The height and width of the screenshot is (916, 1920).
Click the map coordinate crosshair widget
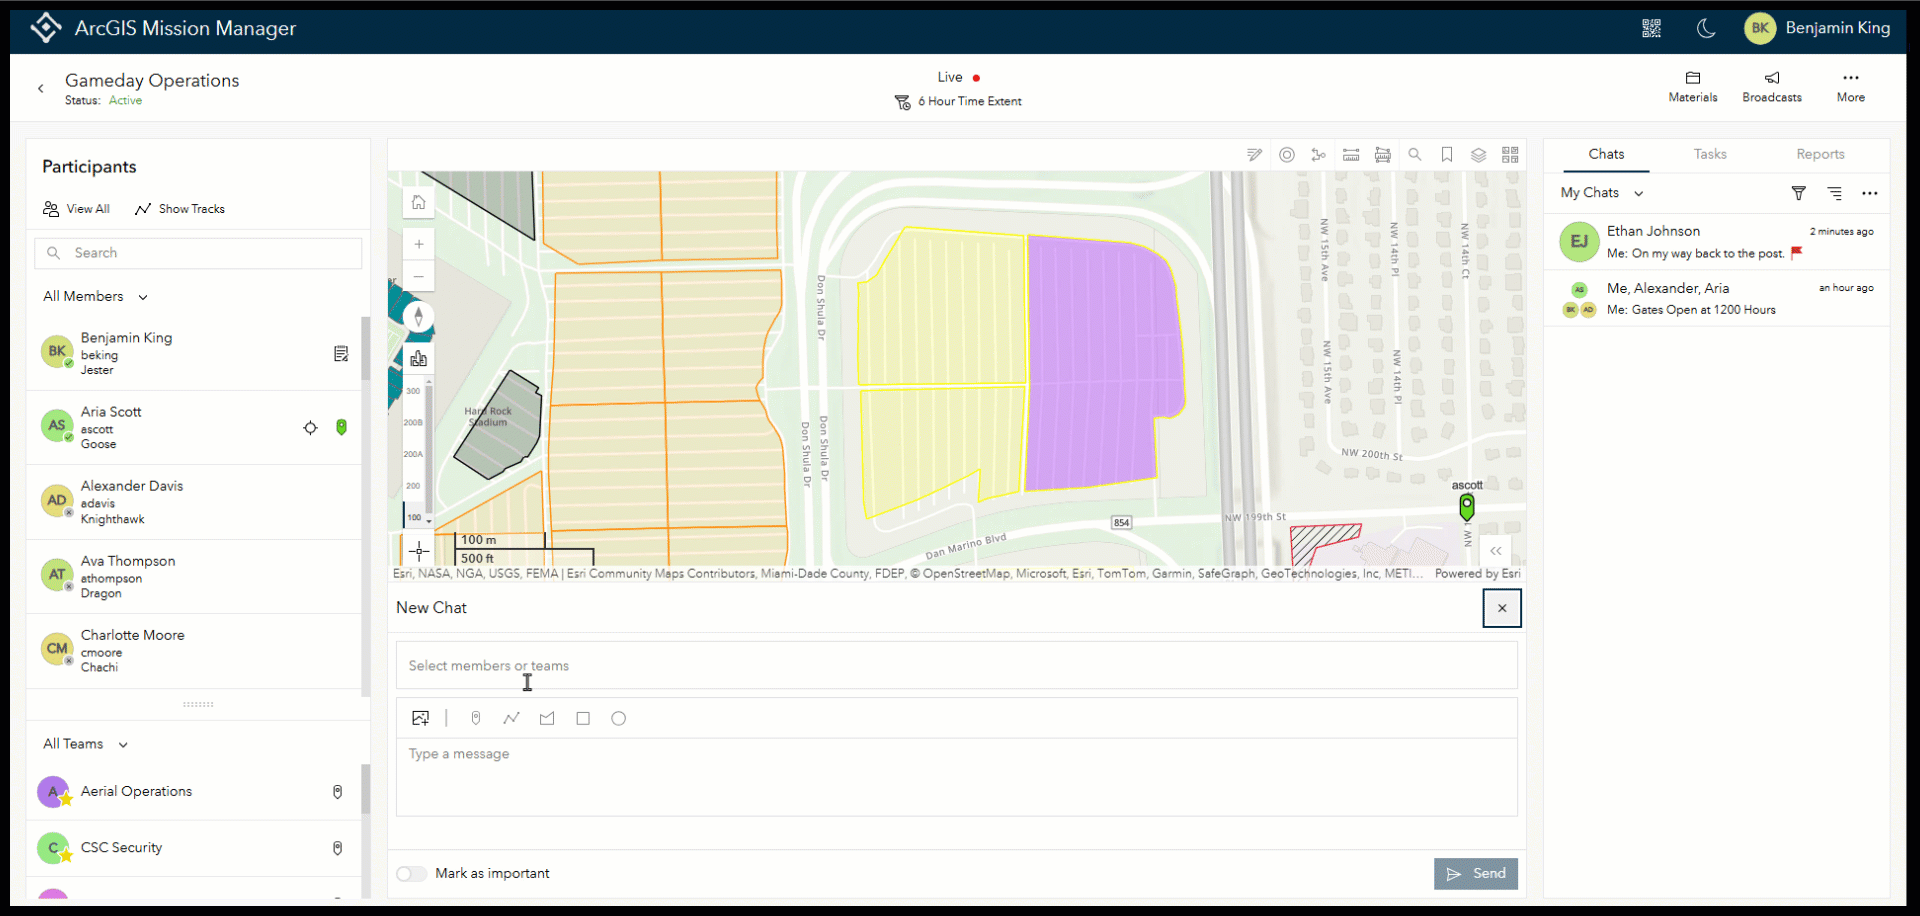[x=419, y=550]
